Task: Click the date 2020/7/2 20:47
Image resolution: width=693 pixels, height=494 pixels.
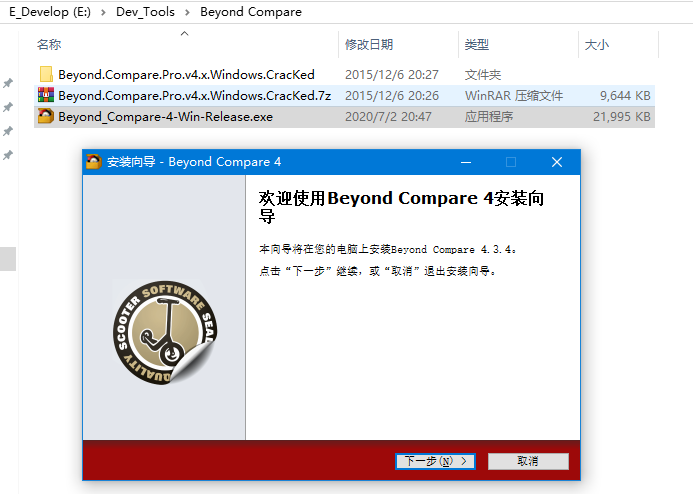Action: 388,117
